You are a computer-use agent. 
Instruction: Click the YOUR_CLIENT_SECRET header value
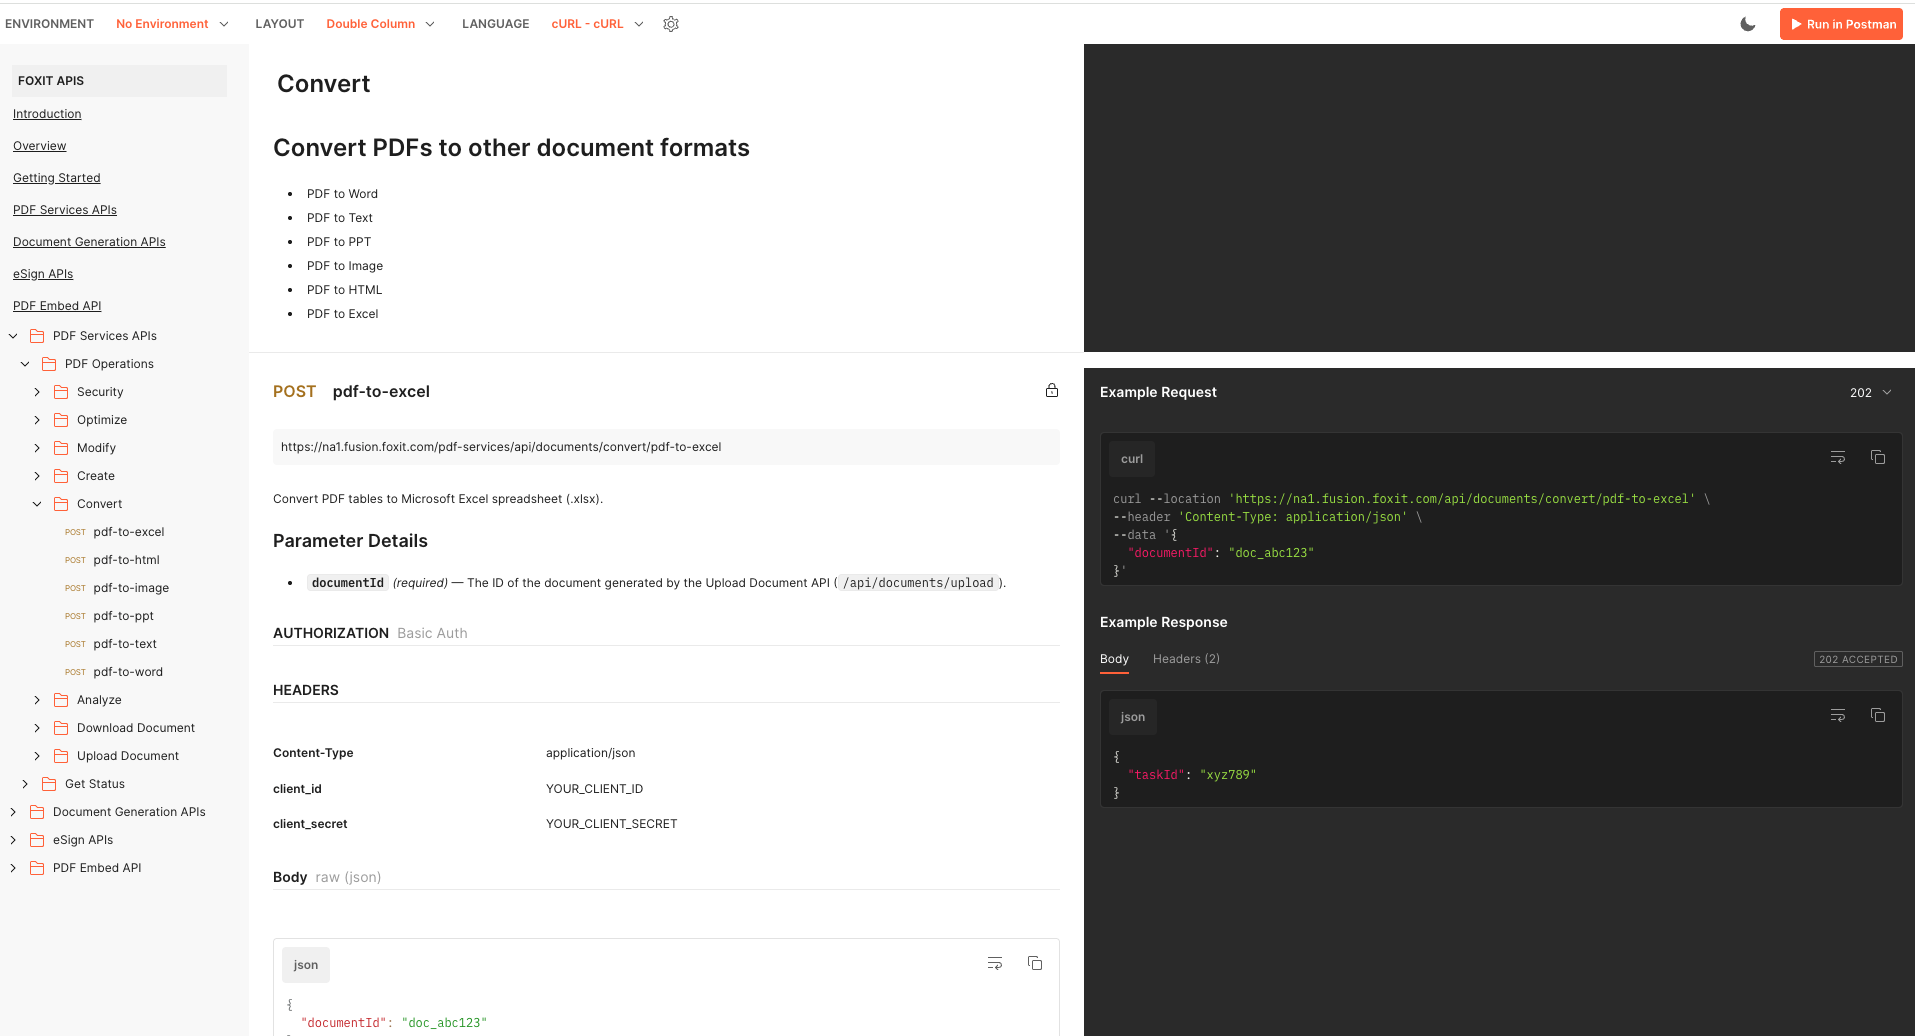pyautogui.click(x=611, y=824)
